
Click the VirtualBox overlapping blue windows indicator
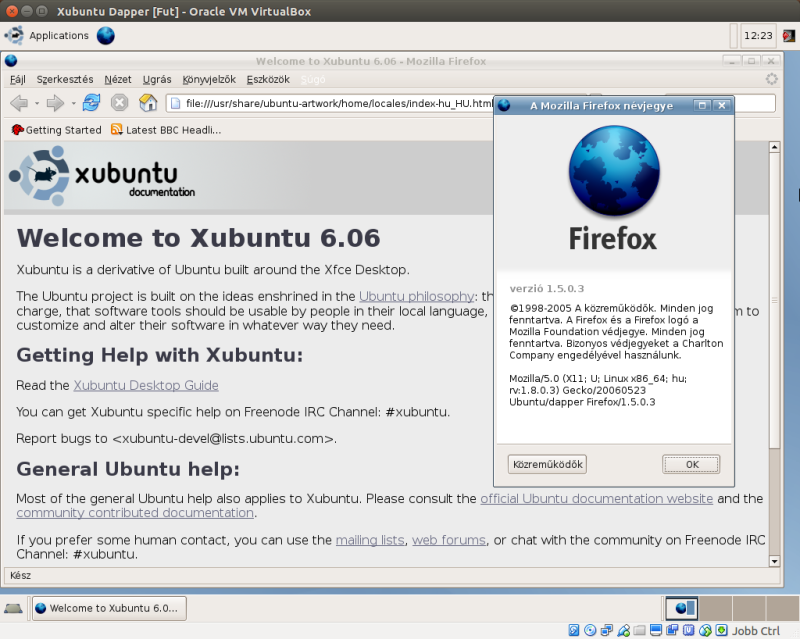coord(672,631)
